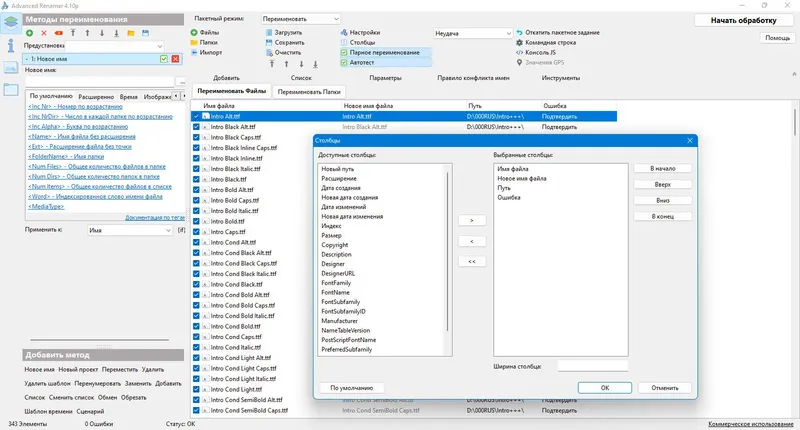Move the list item to the bottom in the Список group
The image size is (800, 430).
pos(315,64)
